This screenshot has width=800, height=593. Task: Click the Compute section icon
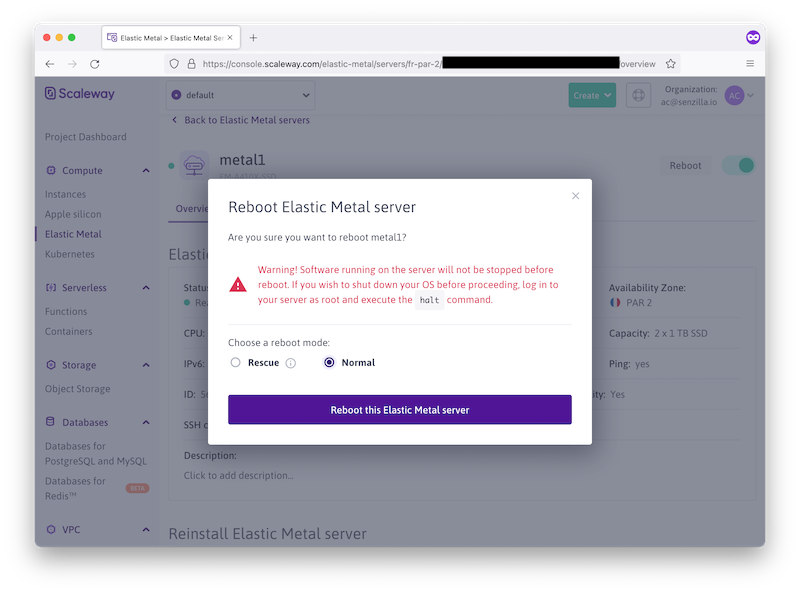51,170
